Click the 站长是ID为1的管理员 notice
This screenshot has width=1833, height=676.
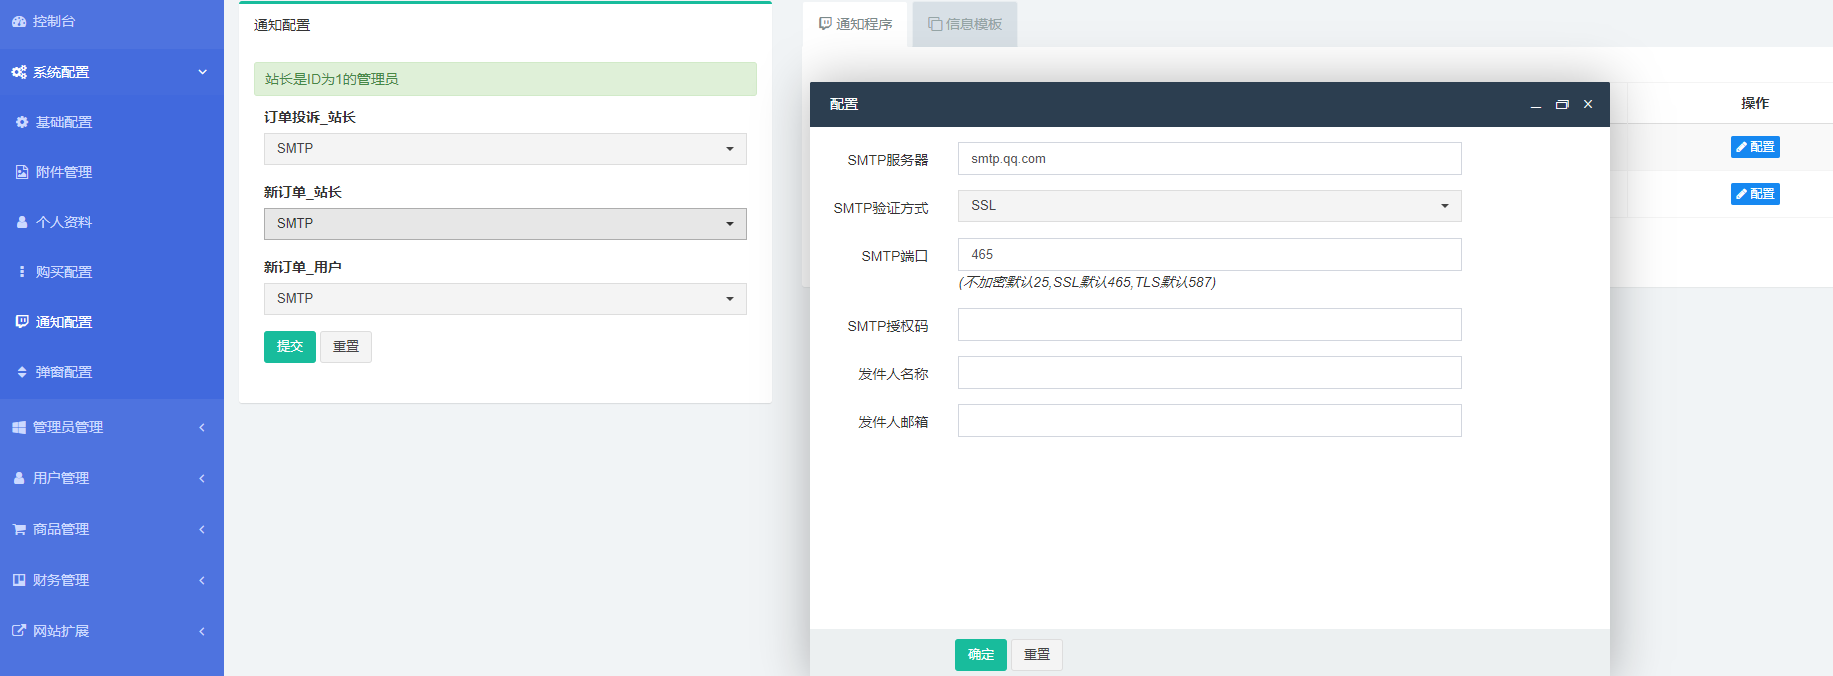505,79
